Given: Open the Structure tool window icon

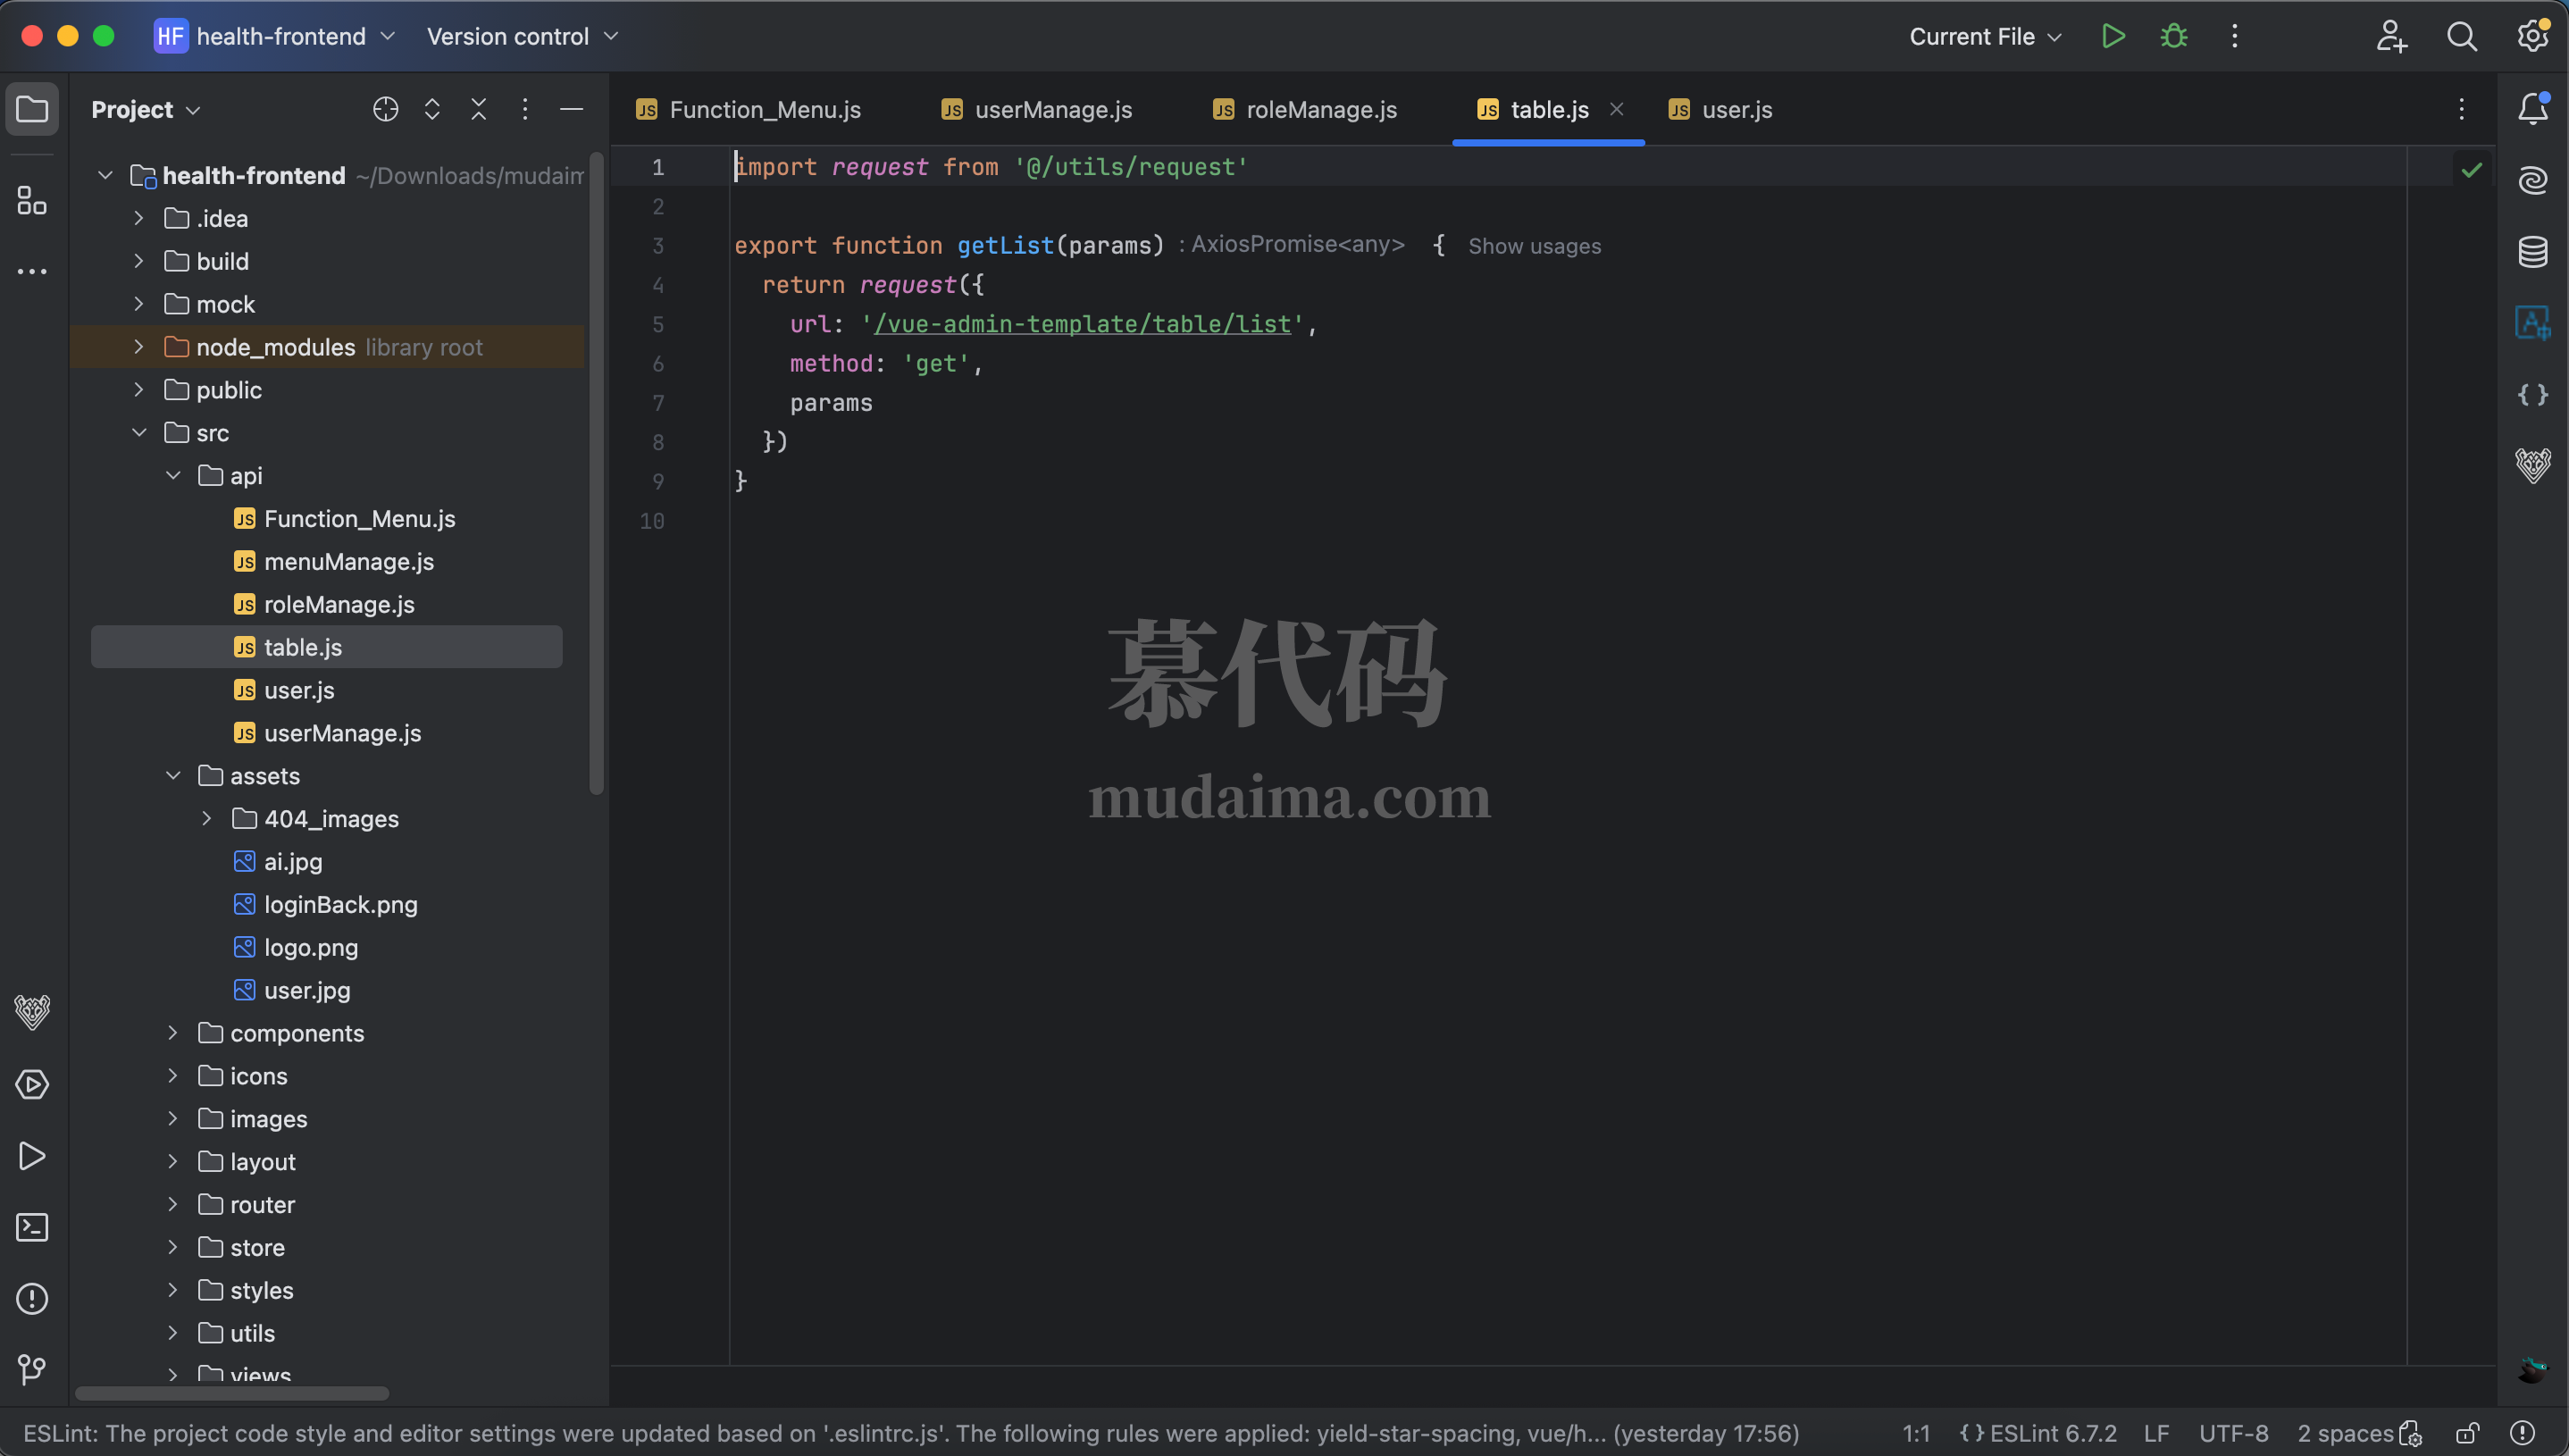Looking at the screenshot, I should [x=32, y=201].
